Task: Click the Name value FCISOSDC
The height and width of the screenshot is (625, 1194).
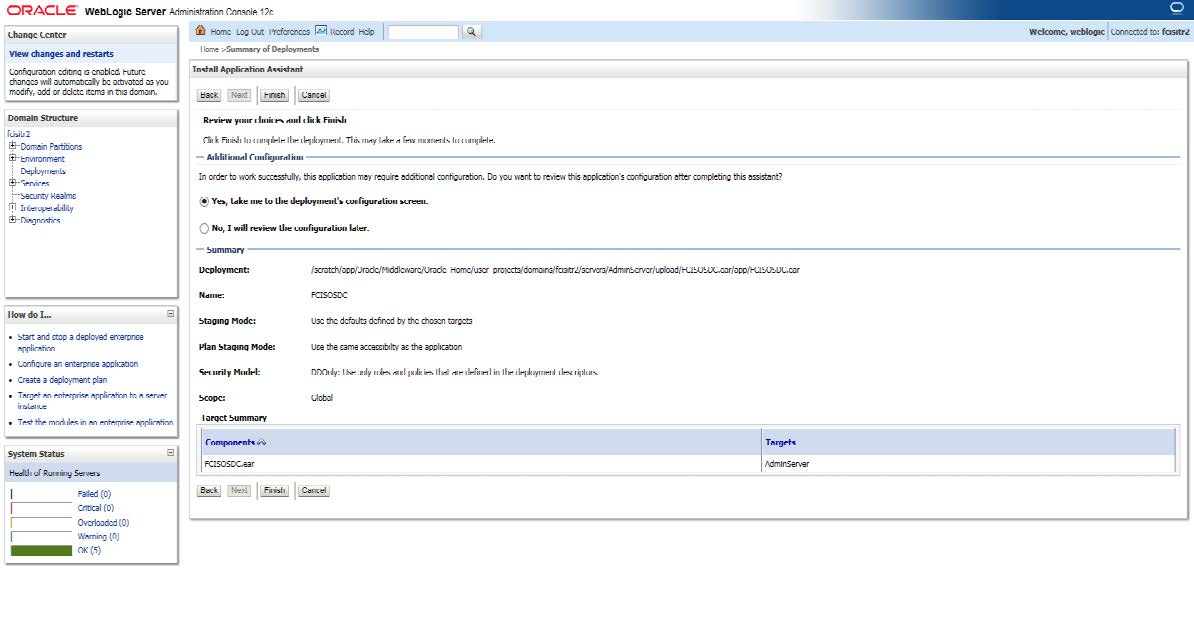Action: [329, 295]
